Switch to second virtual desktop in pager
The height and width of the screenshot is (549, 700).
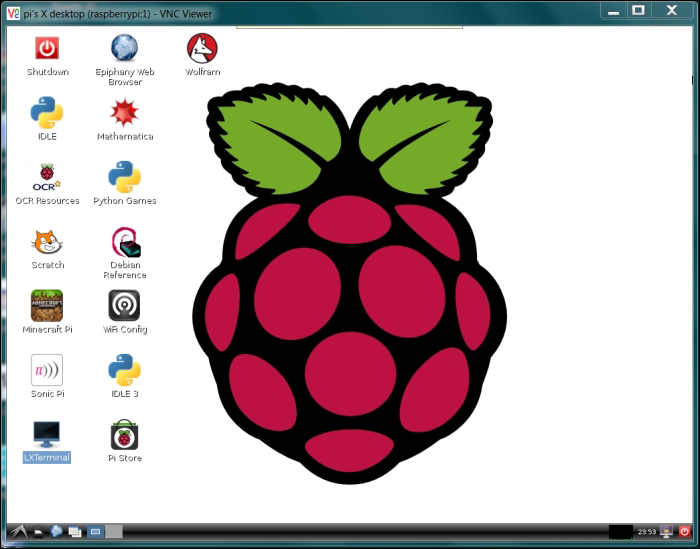(114, 532)
